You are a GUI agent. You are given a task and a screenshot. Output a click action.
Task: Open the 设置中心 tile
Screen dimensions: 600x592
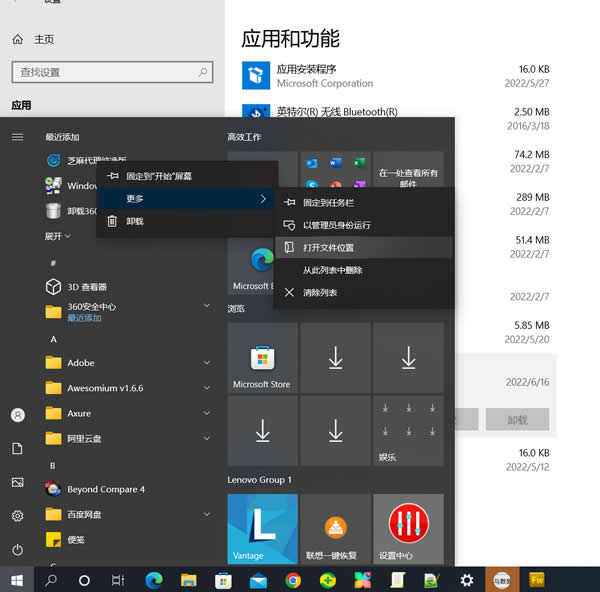click(x=409, y=529)
